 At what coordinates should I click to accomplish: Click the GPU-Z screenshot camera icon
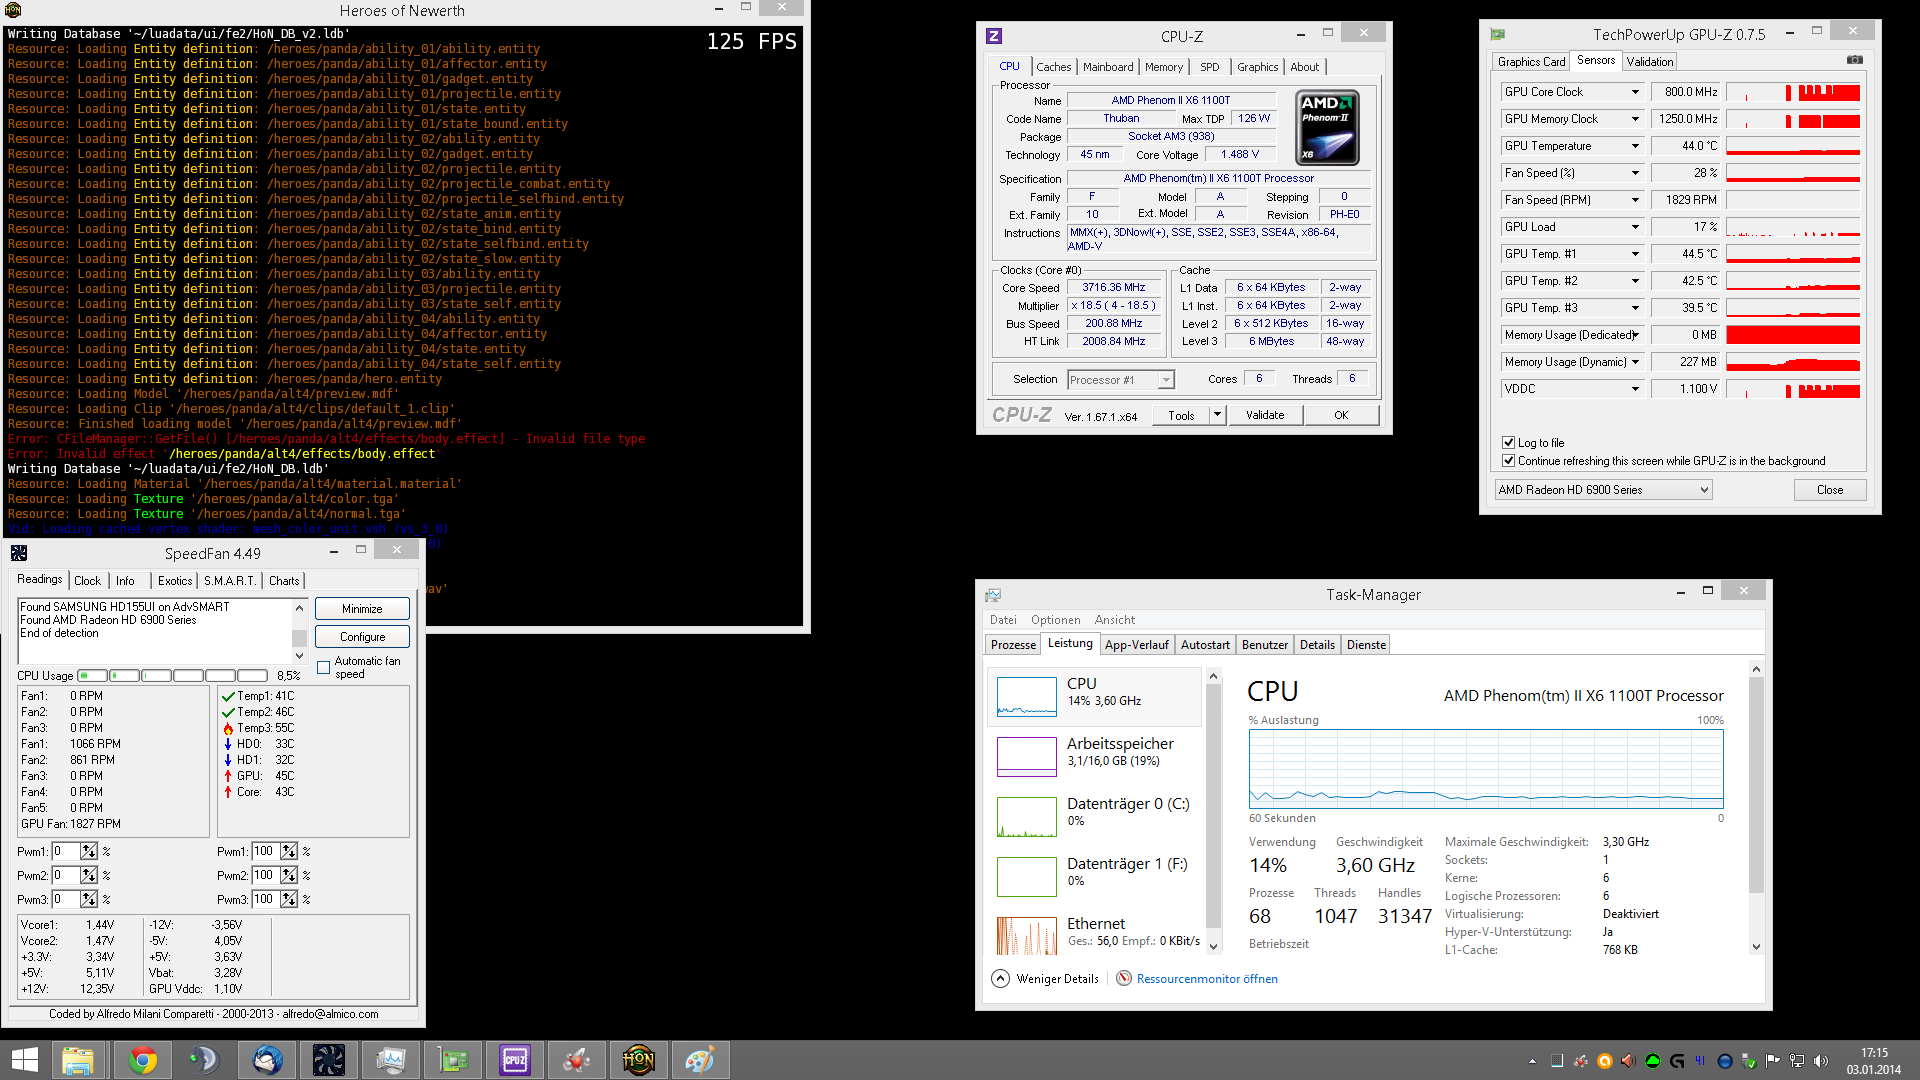[x=1854, y=61]
